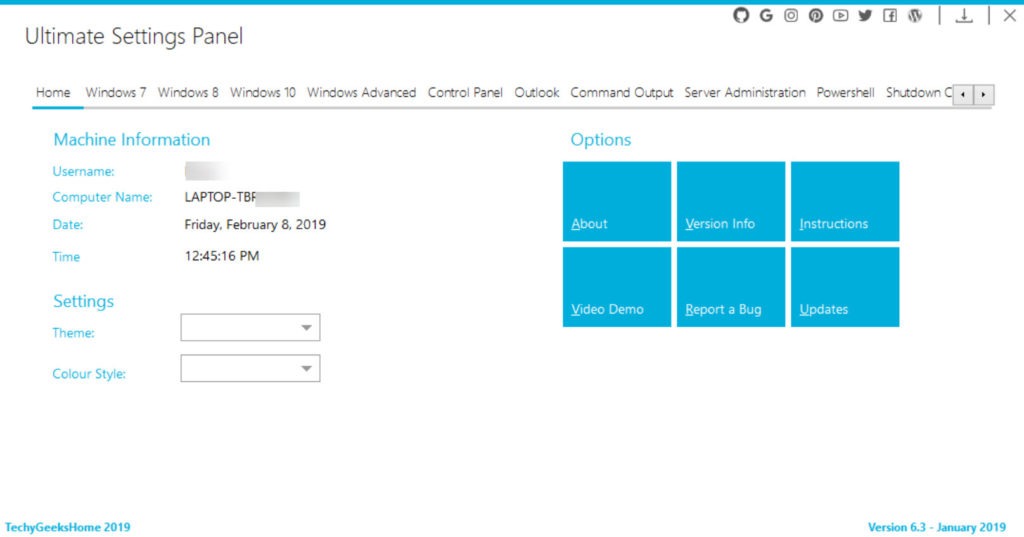Select the Home tab
The height and width of the screenshot is (537, 1024).
53,93
